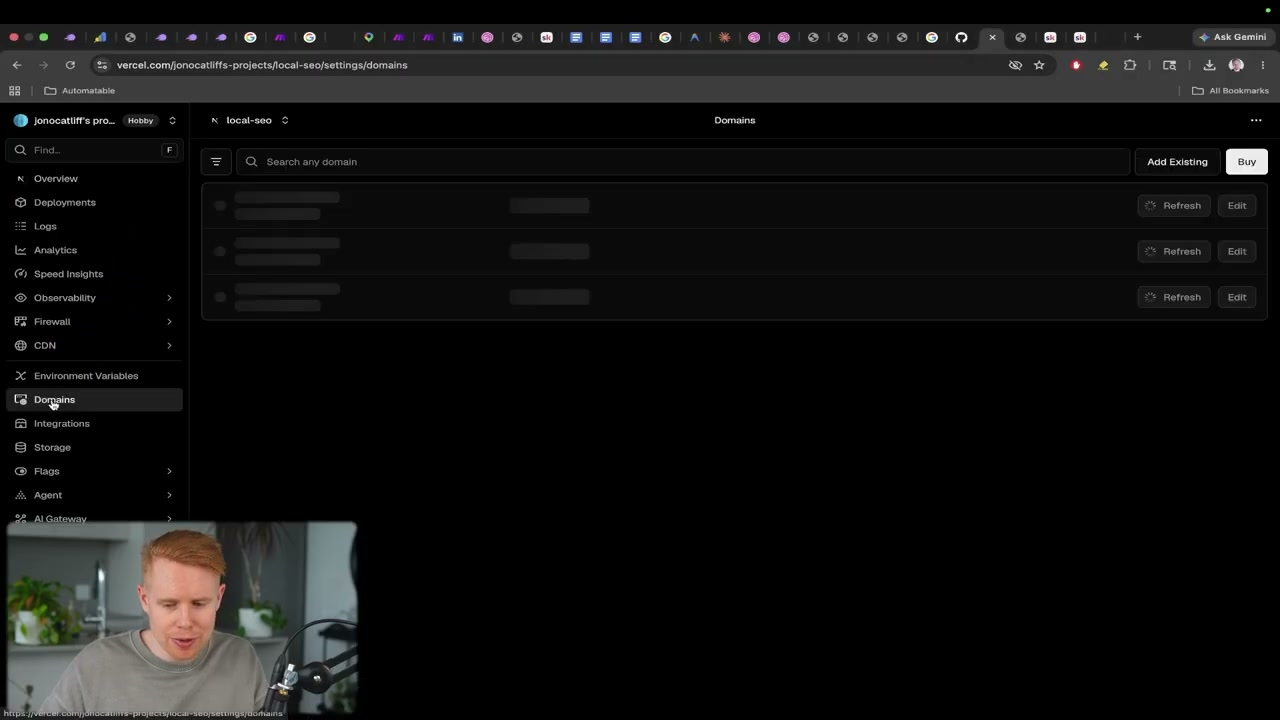
Task: Reload the current page
Action: [70, 65]
